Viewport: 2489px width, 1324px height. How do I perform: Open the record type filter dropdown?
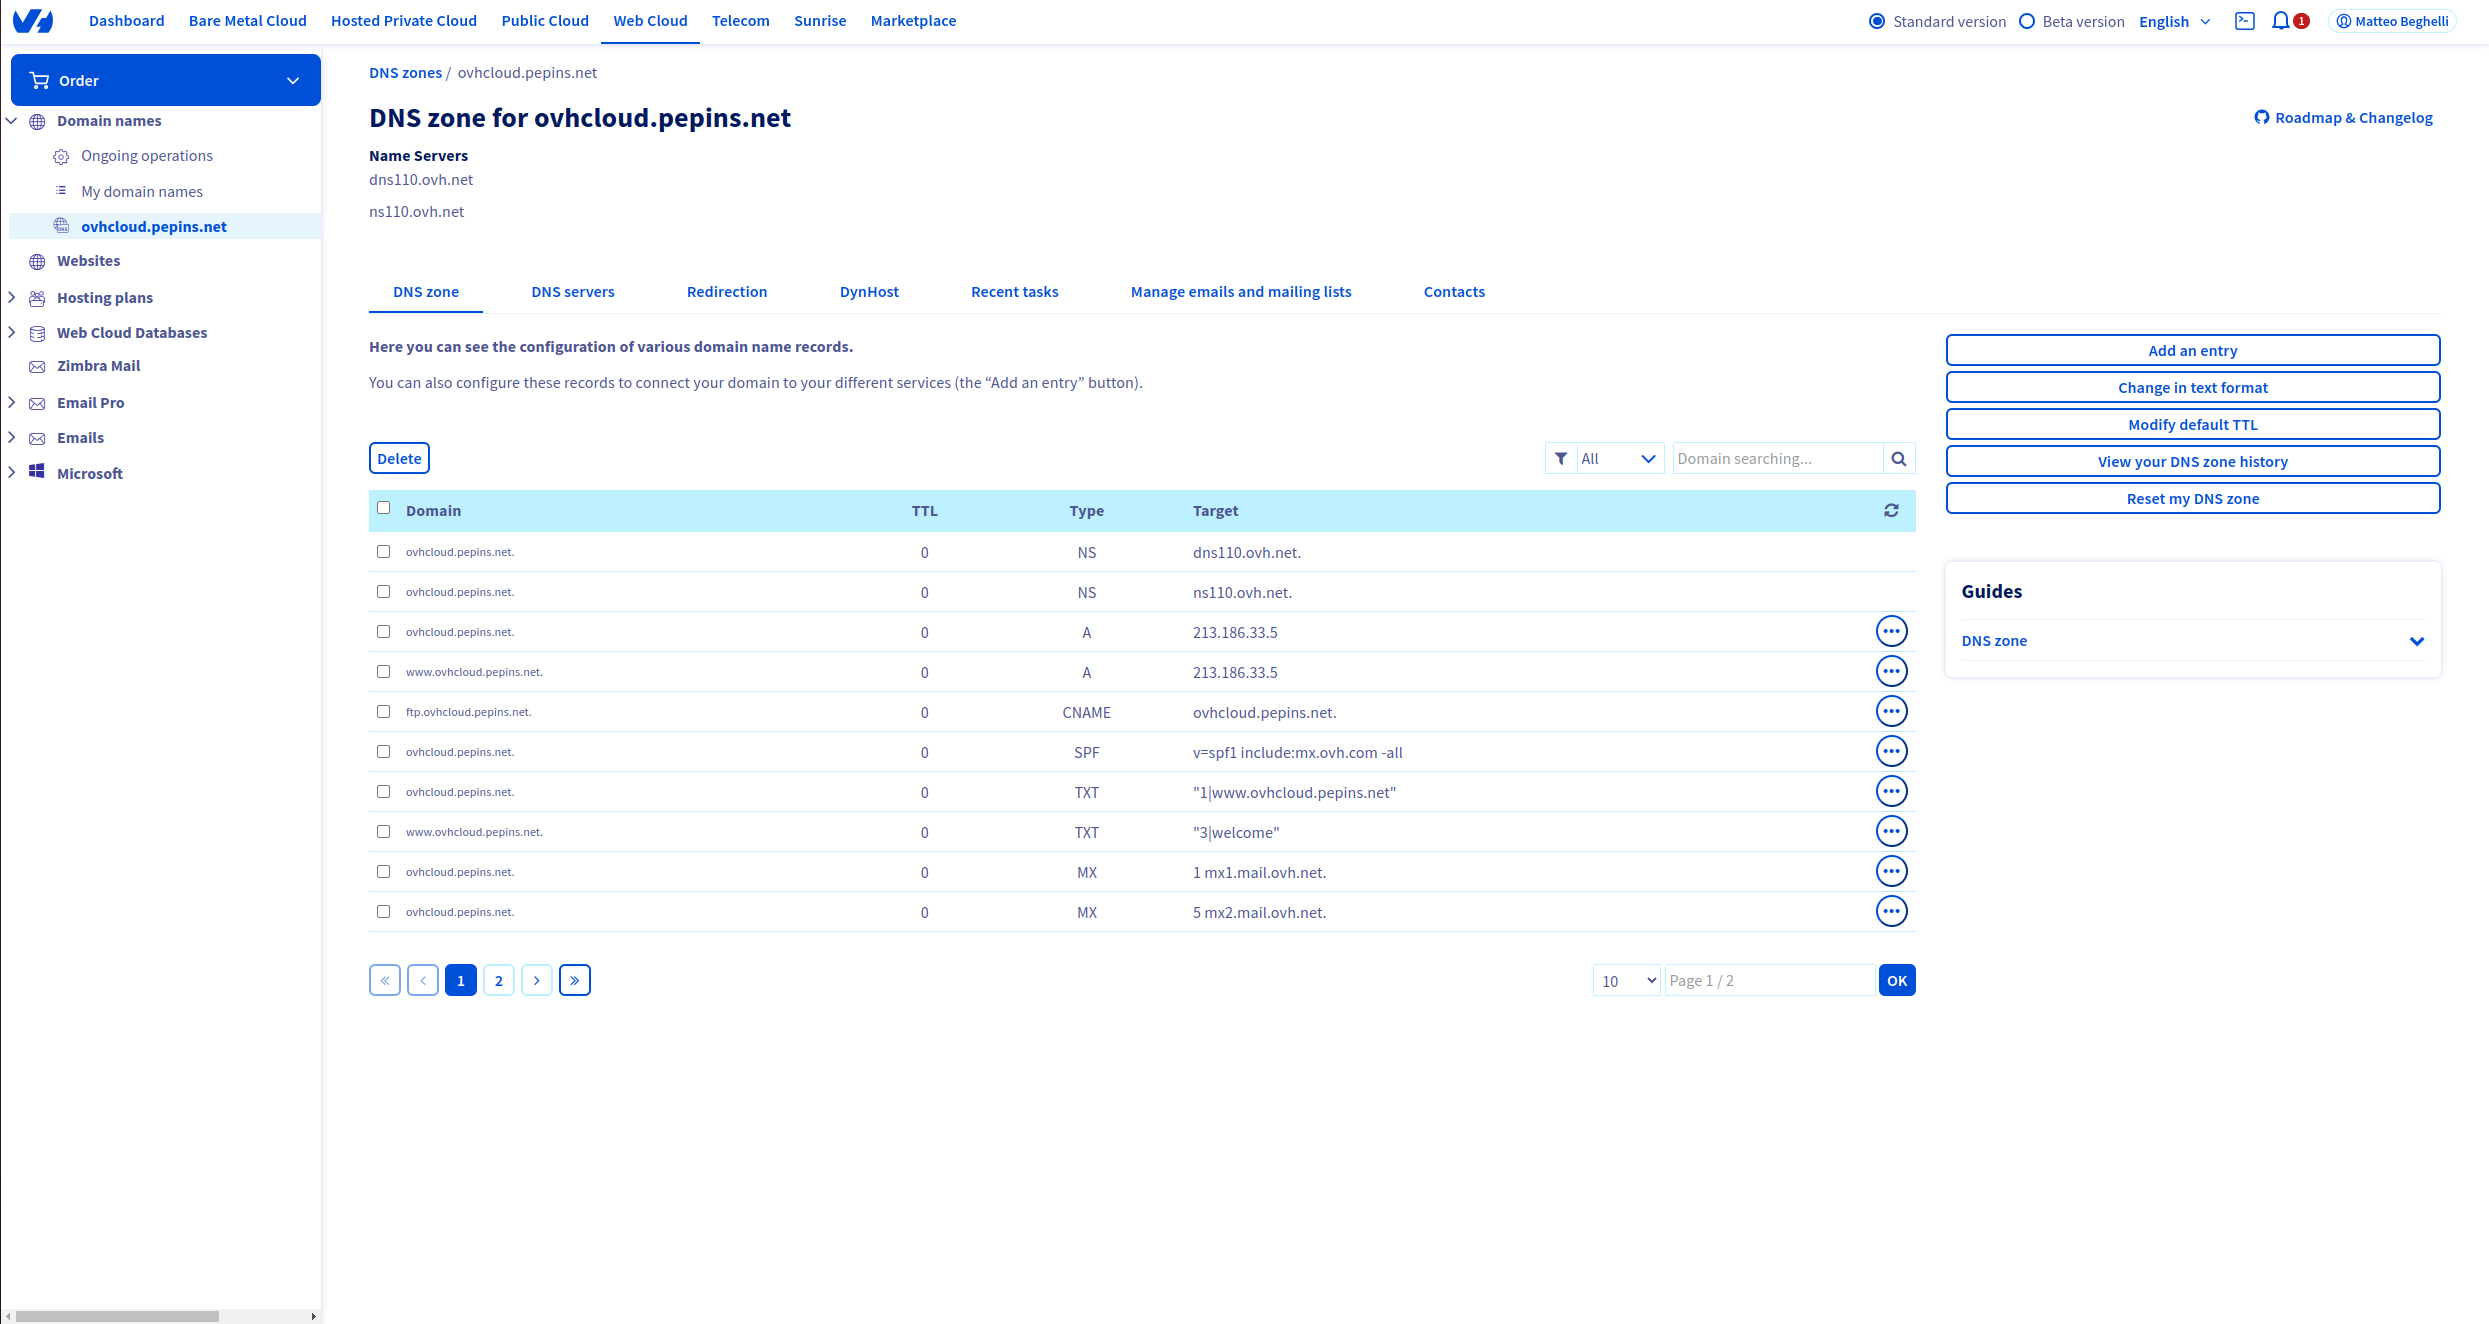coord(1620,459)
